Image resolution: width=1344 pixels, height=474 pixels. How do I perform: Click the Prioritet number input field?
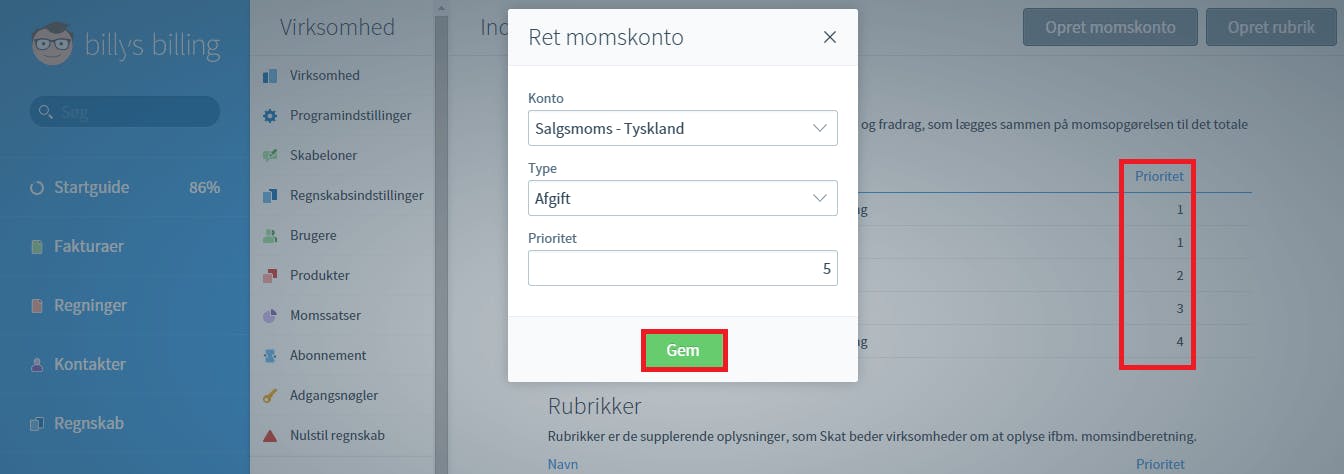[x=683, y=268]
